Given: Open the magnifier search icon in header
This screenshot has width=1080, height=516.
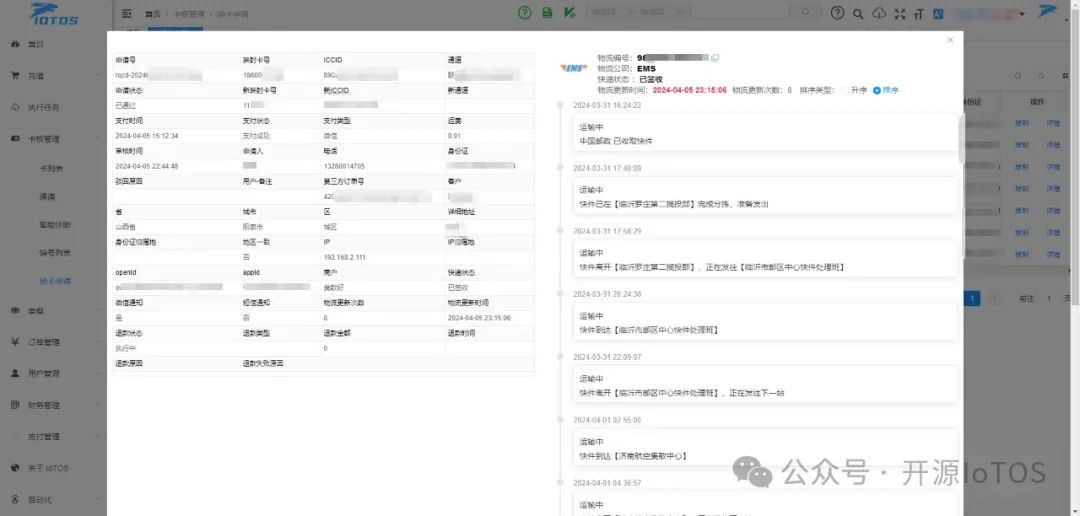Looking at the screenshot, I should [858, 13].
